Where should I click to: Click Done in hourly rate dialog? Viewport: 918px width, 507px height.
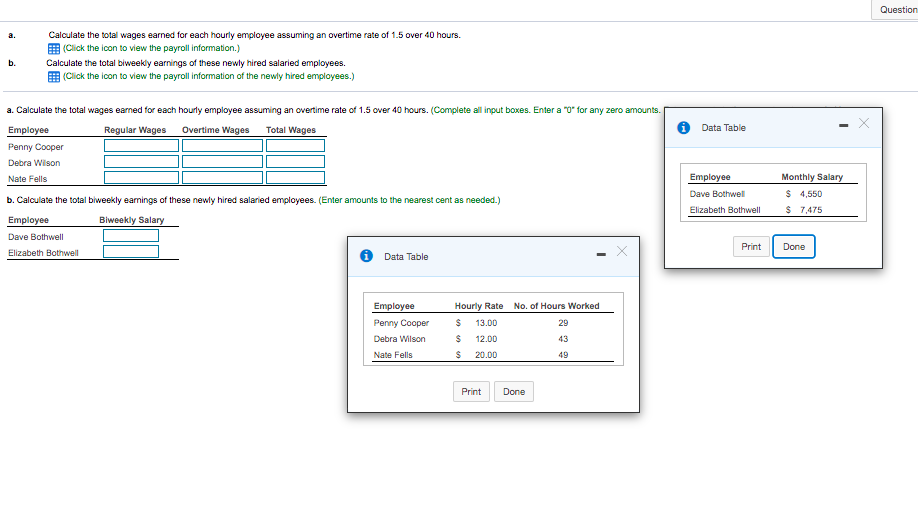(x=514, y=392)
